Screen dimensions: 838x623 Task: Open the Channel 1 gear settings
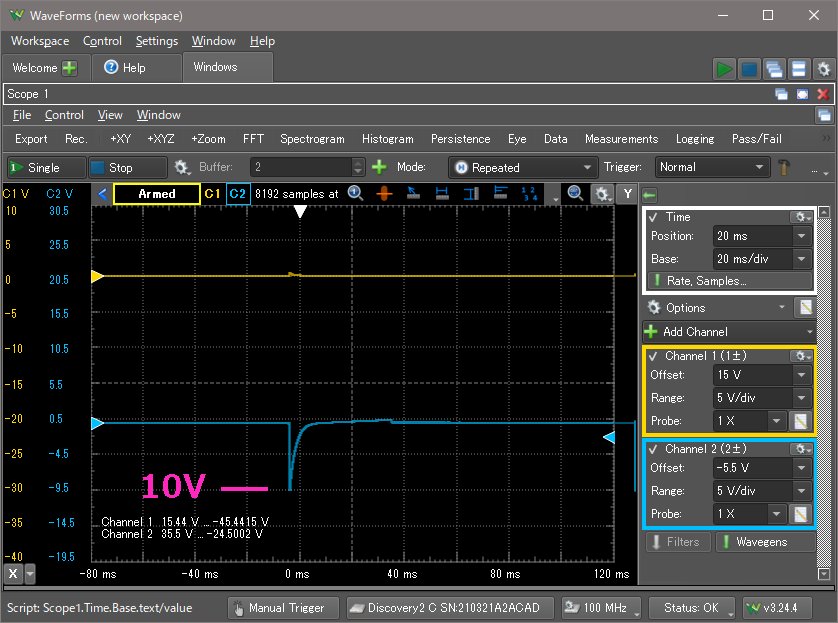coord(802,356)
